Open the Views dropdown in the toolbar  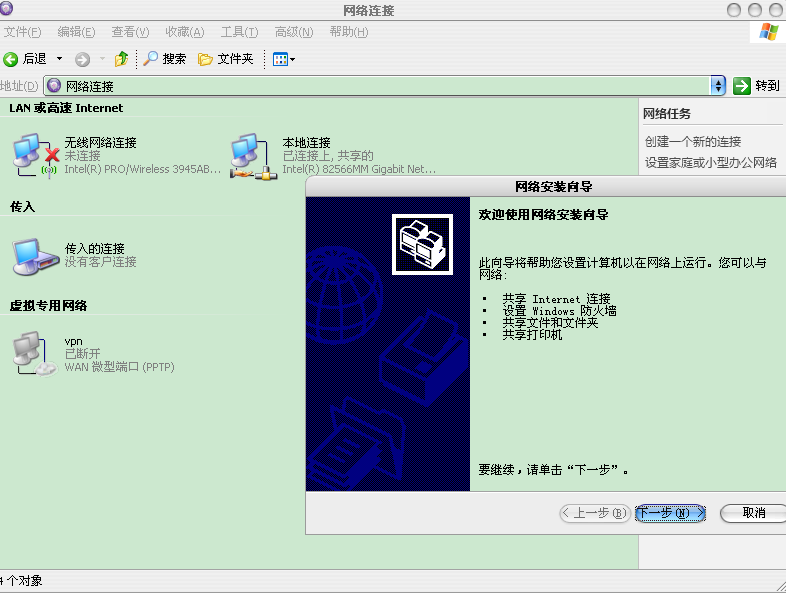284,59
